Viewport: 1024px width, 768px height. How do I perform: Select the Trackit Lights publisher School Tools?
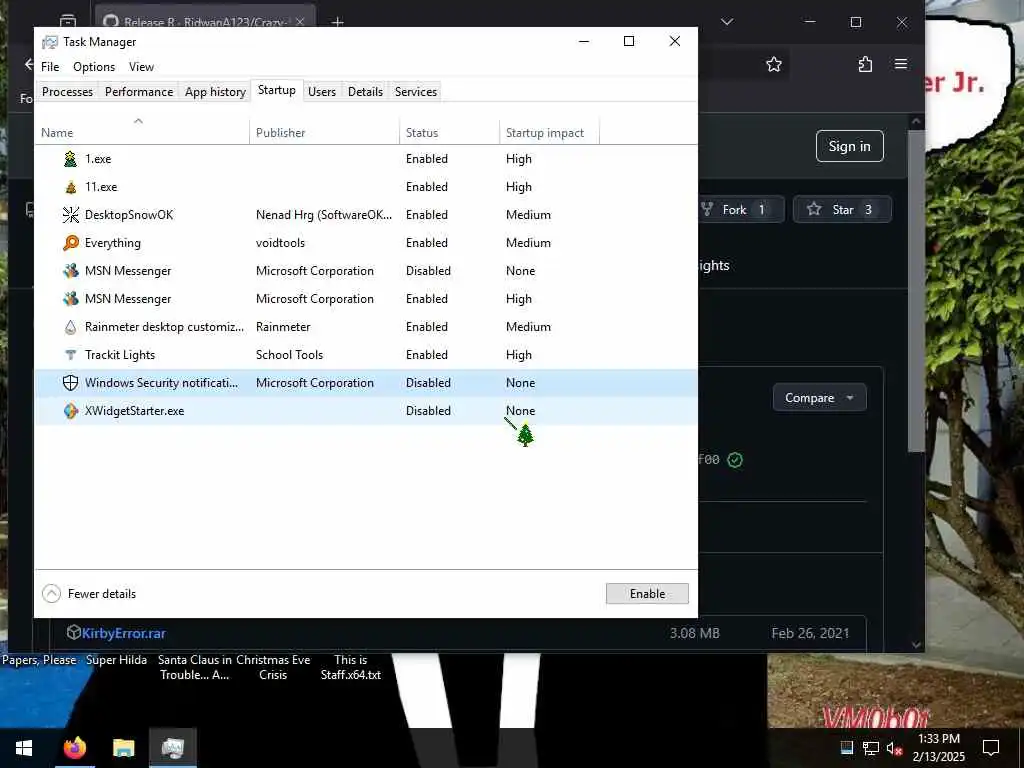coord(289,355)
